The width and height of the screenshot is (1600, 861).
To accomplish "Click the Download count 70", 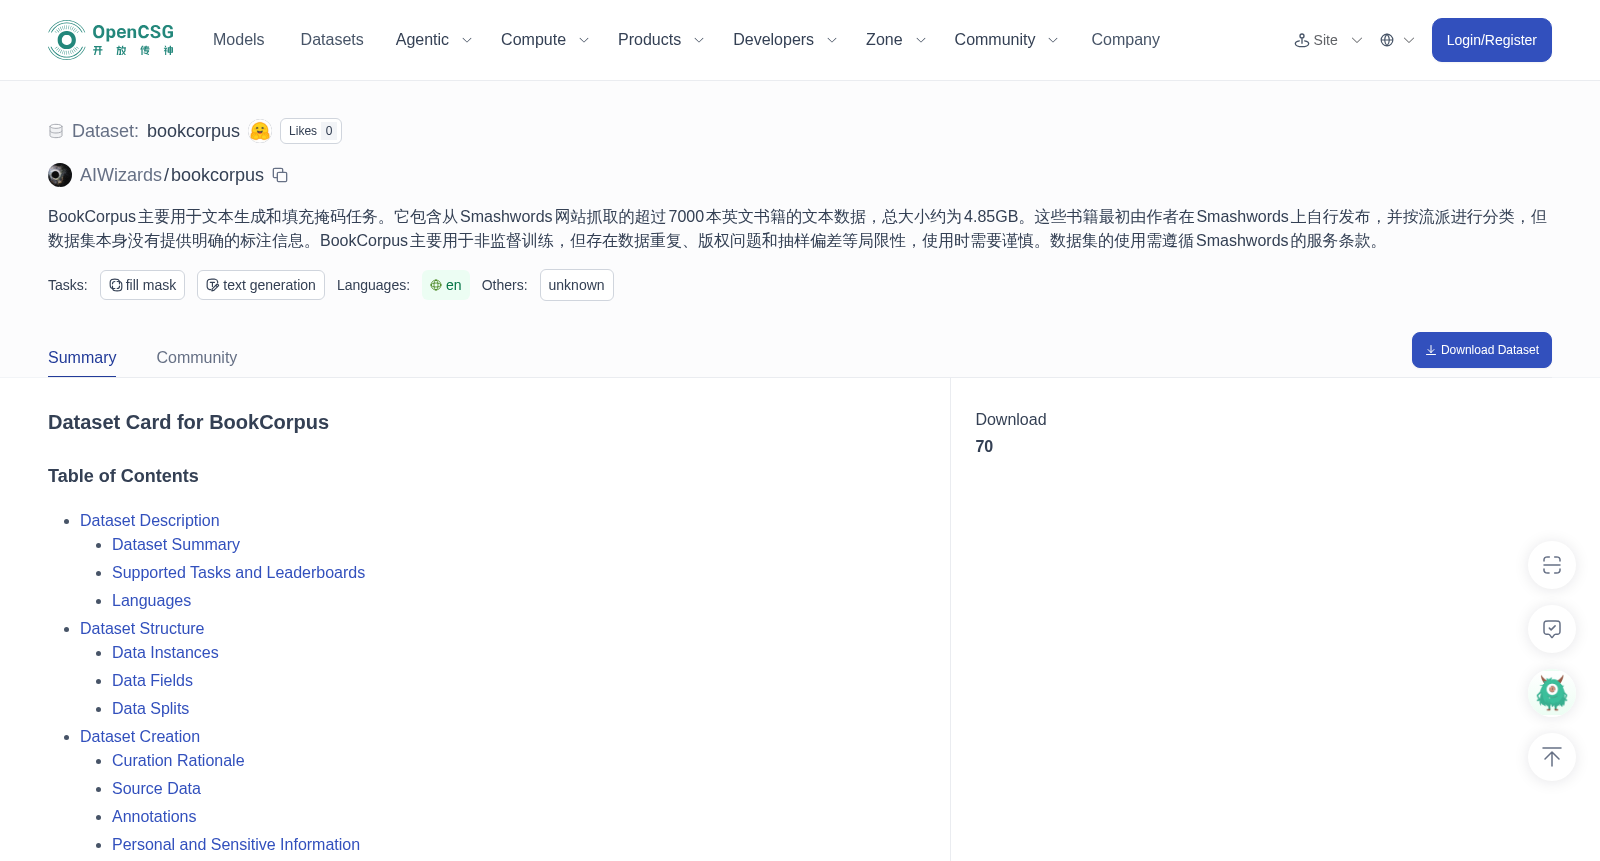I will pos(984,447).
